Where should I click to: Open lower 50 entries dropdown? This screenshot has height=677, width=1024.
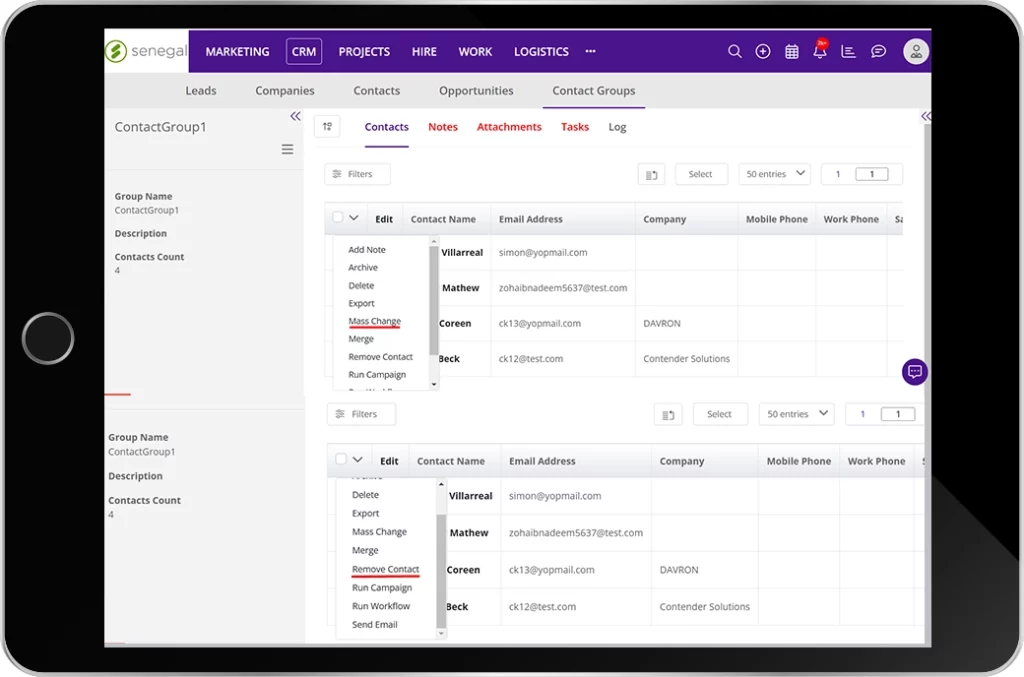796,414
